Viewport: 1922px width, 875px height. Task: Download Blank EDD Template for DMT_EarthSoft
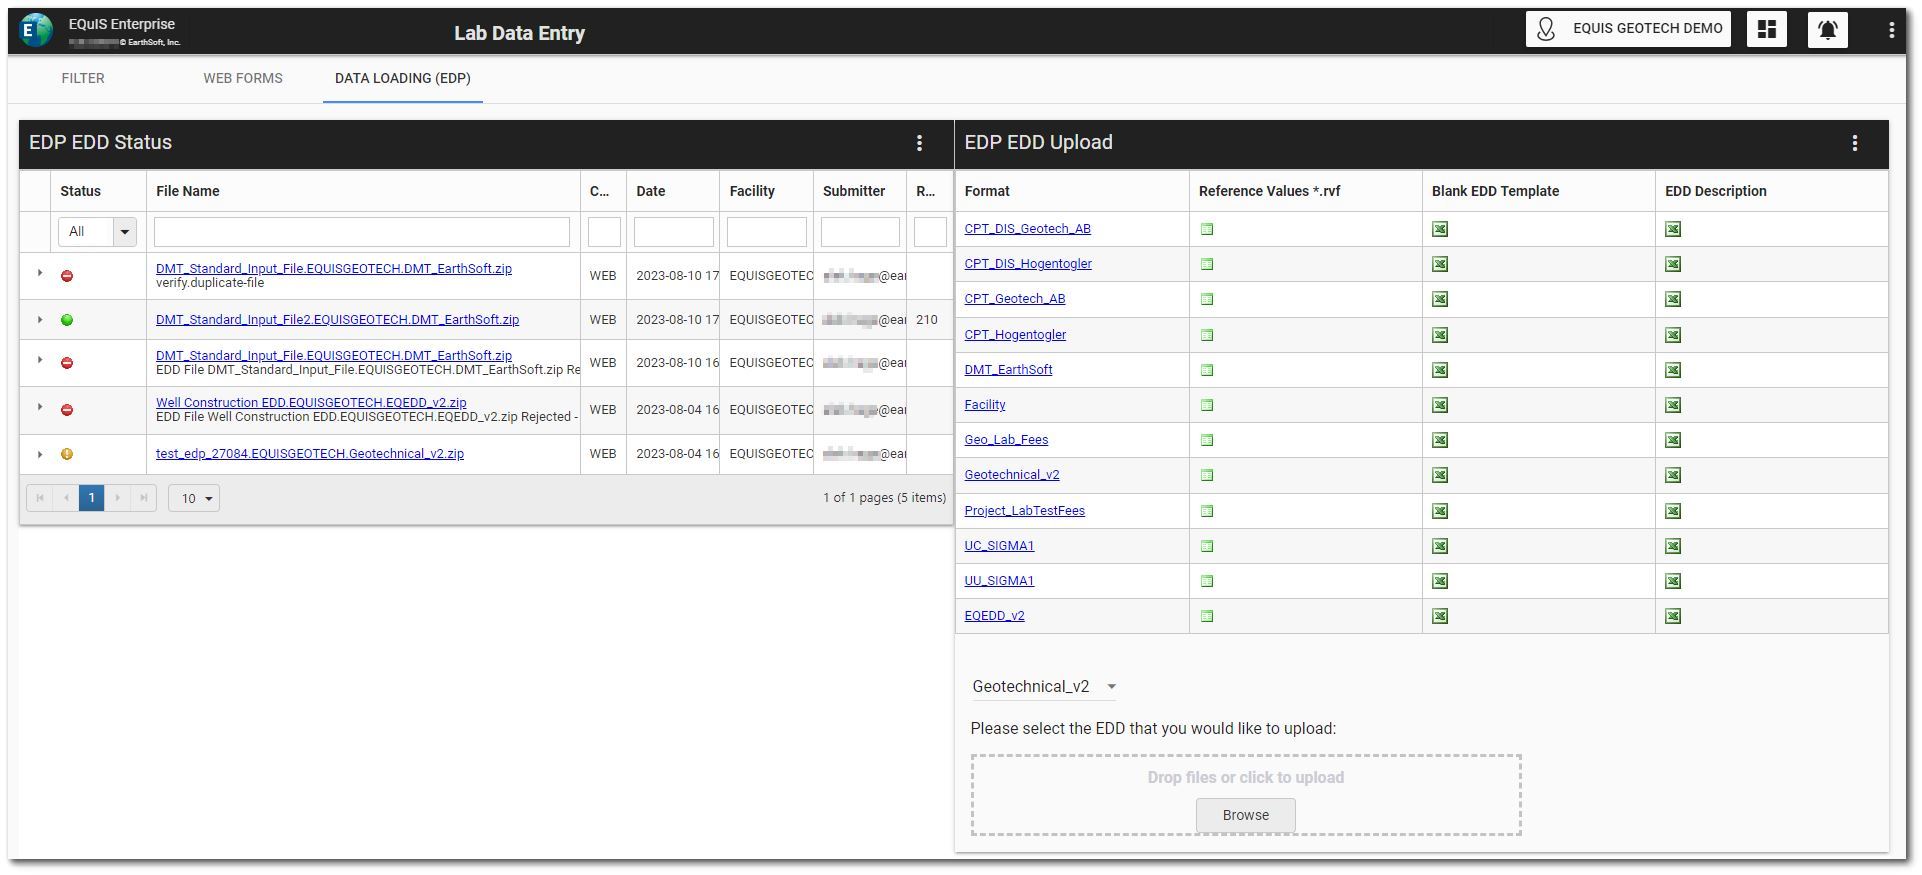click(x=1440, y=370)
